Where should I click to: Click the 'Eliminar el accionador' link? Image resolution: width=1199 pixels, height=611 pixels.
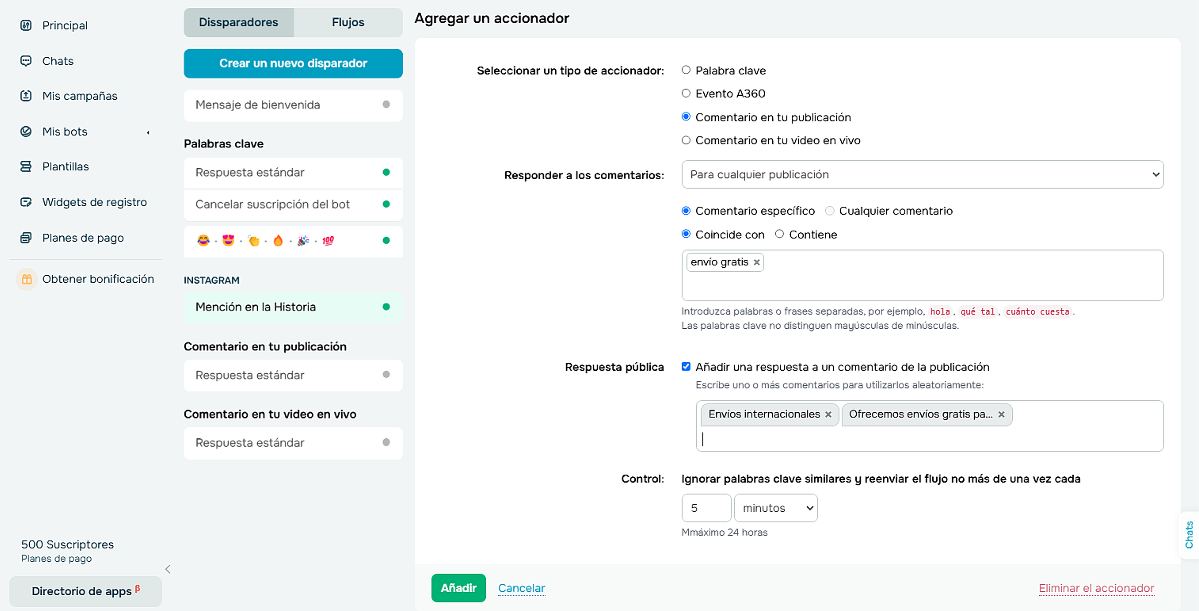coord(1096,588)
